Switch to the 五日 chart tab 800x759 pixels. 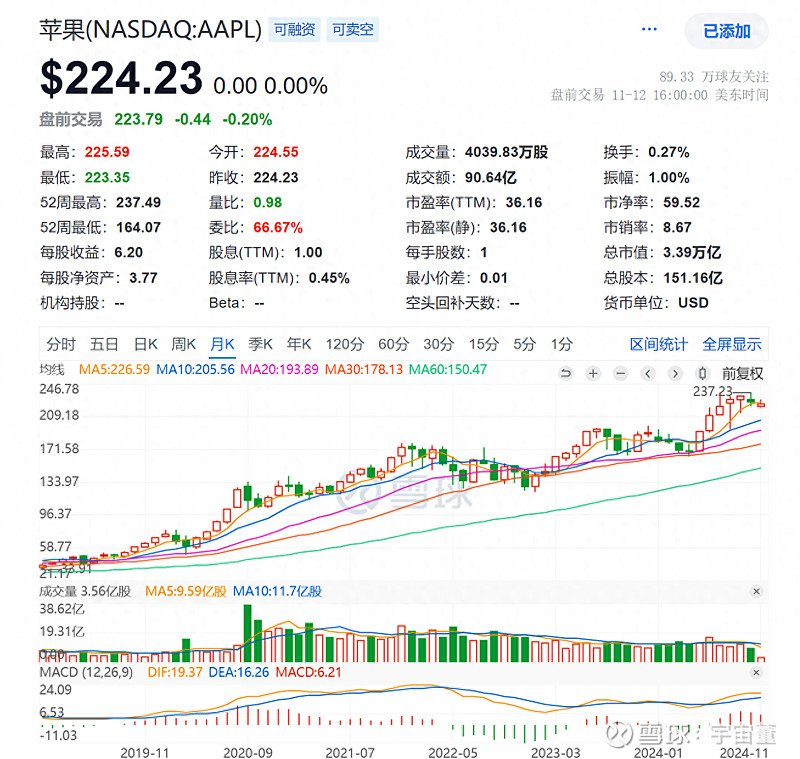pos(104,344)
